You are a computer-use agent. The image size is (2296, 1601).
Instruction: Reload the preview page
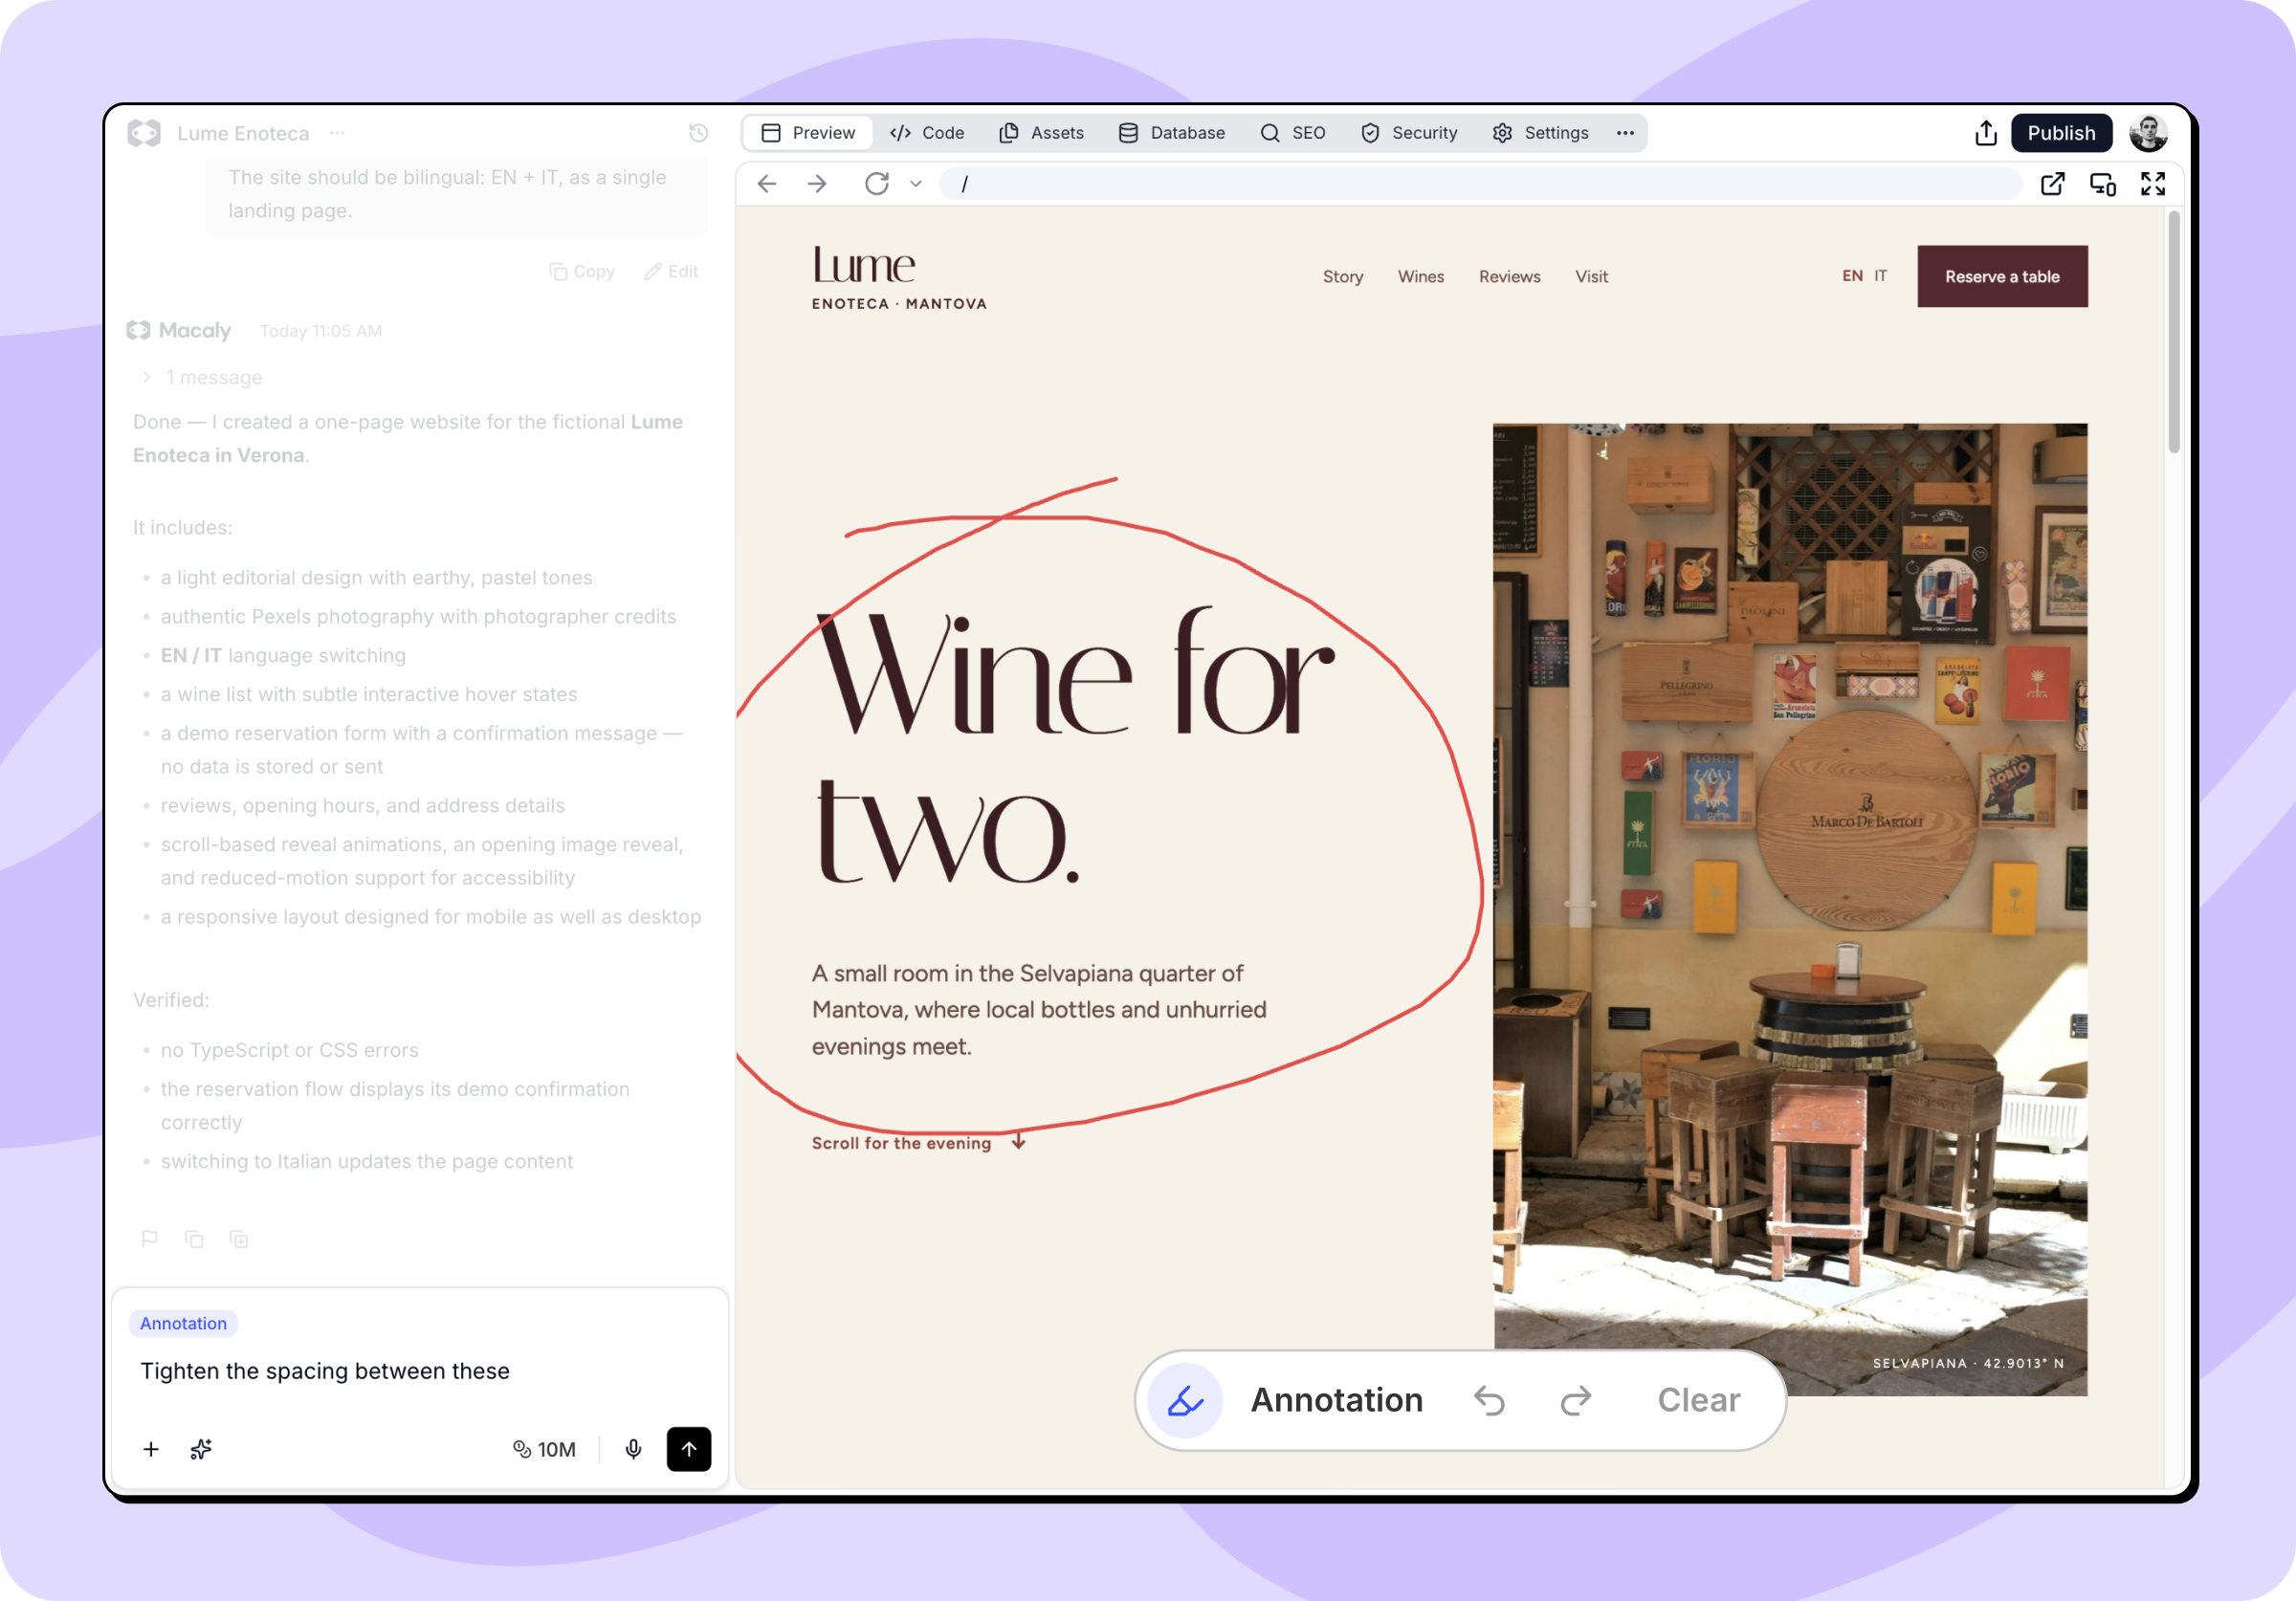[877, 184]
